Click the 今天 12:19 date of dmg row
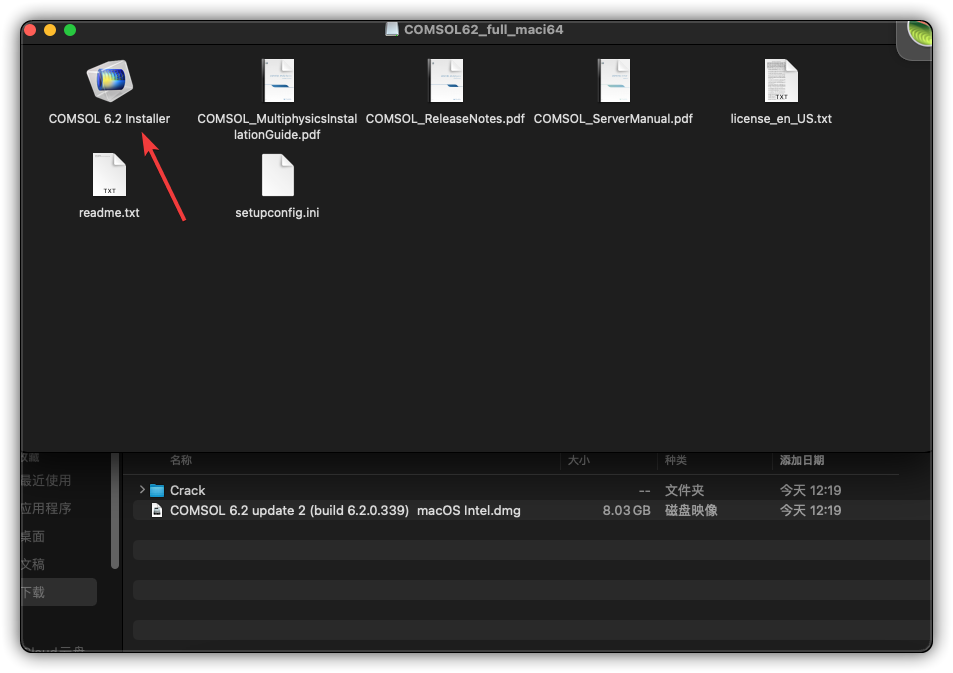This screenshot has width=953, height=673. point(810,510)
